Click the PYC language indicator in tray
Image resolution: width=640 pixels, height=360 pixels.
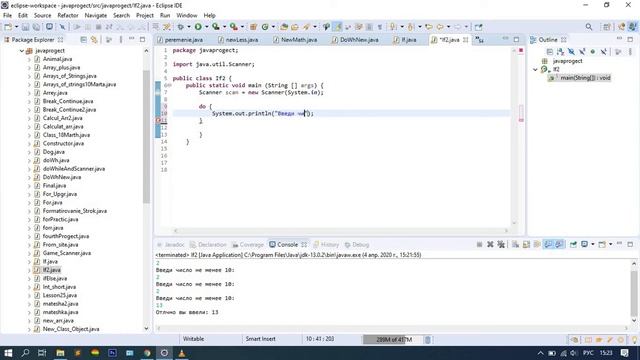pyautogui.click(x=588, y=353)
